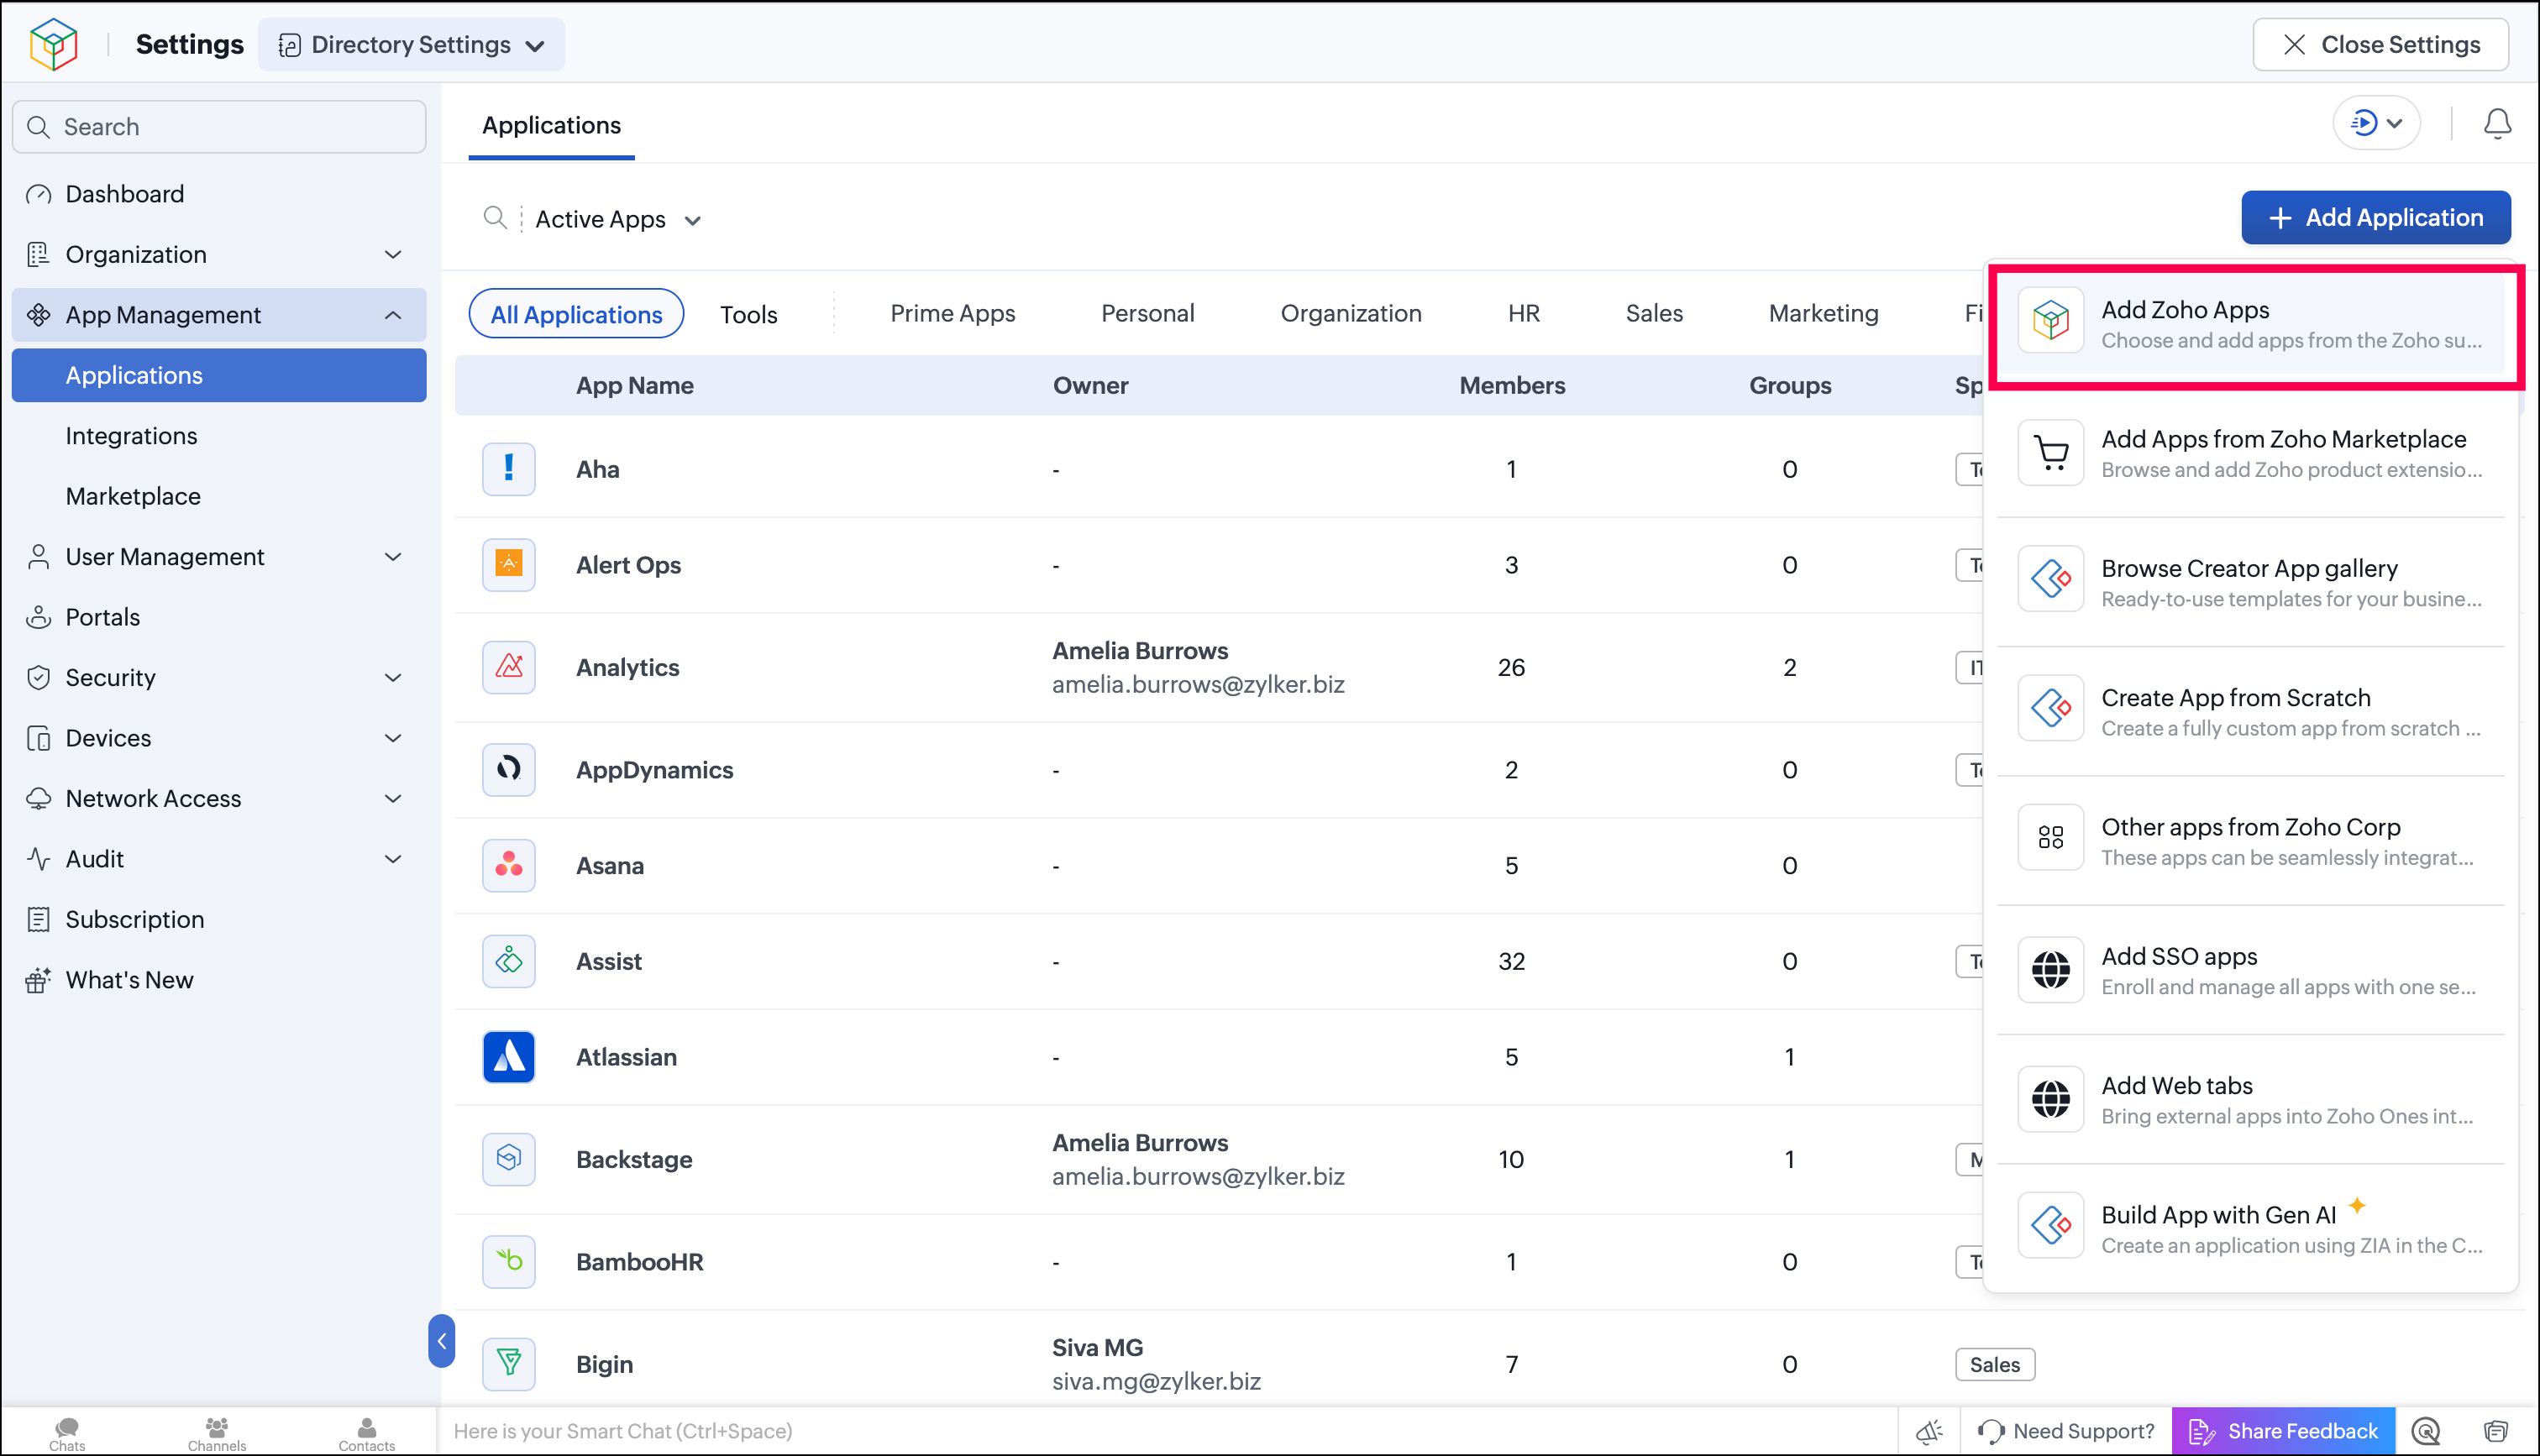Switch to the Personal category tab
The width and height of the screenshot is (2540, 1456).
point(1147,313)
